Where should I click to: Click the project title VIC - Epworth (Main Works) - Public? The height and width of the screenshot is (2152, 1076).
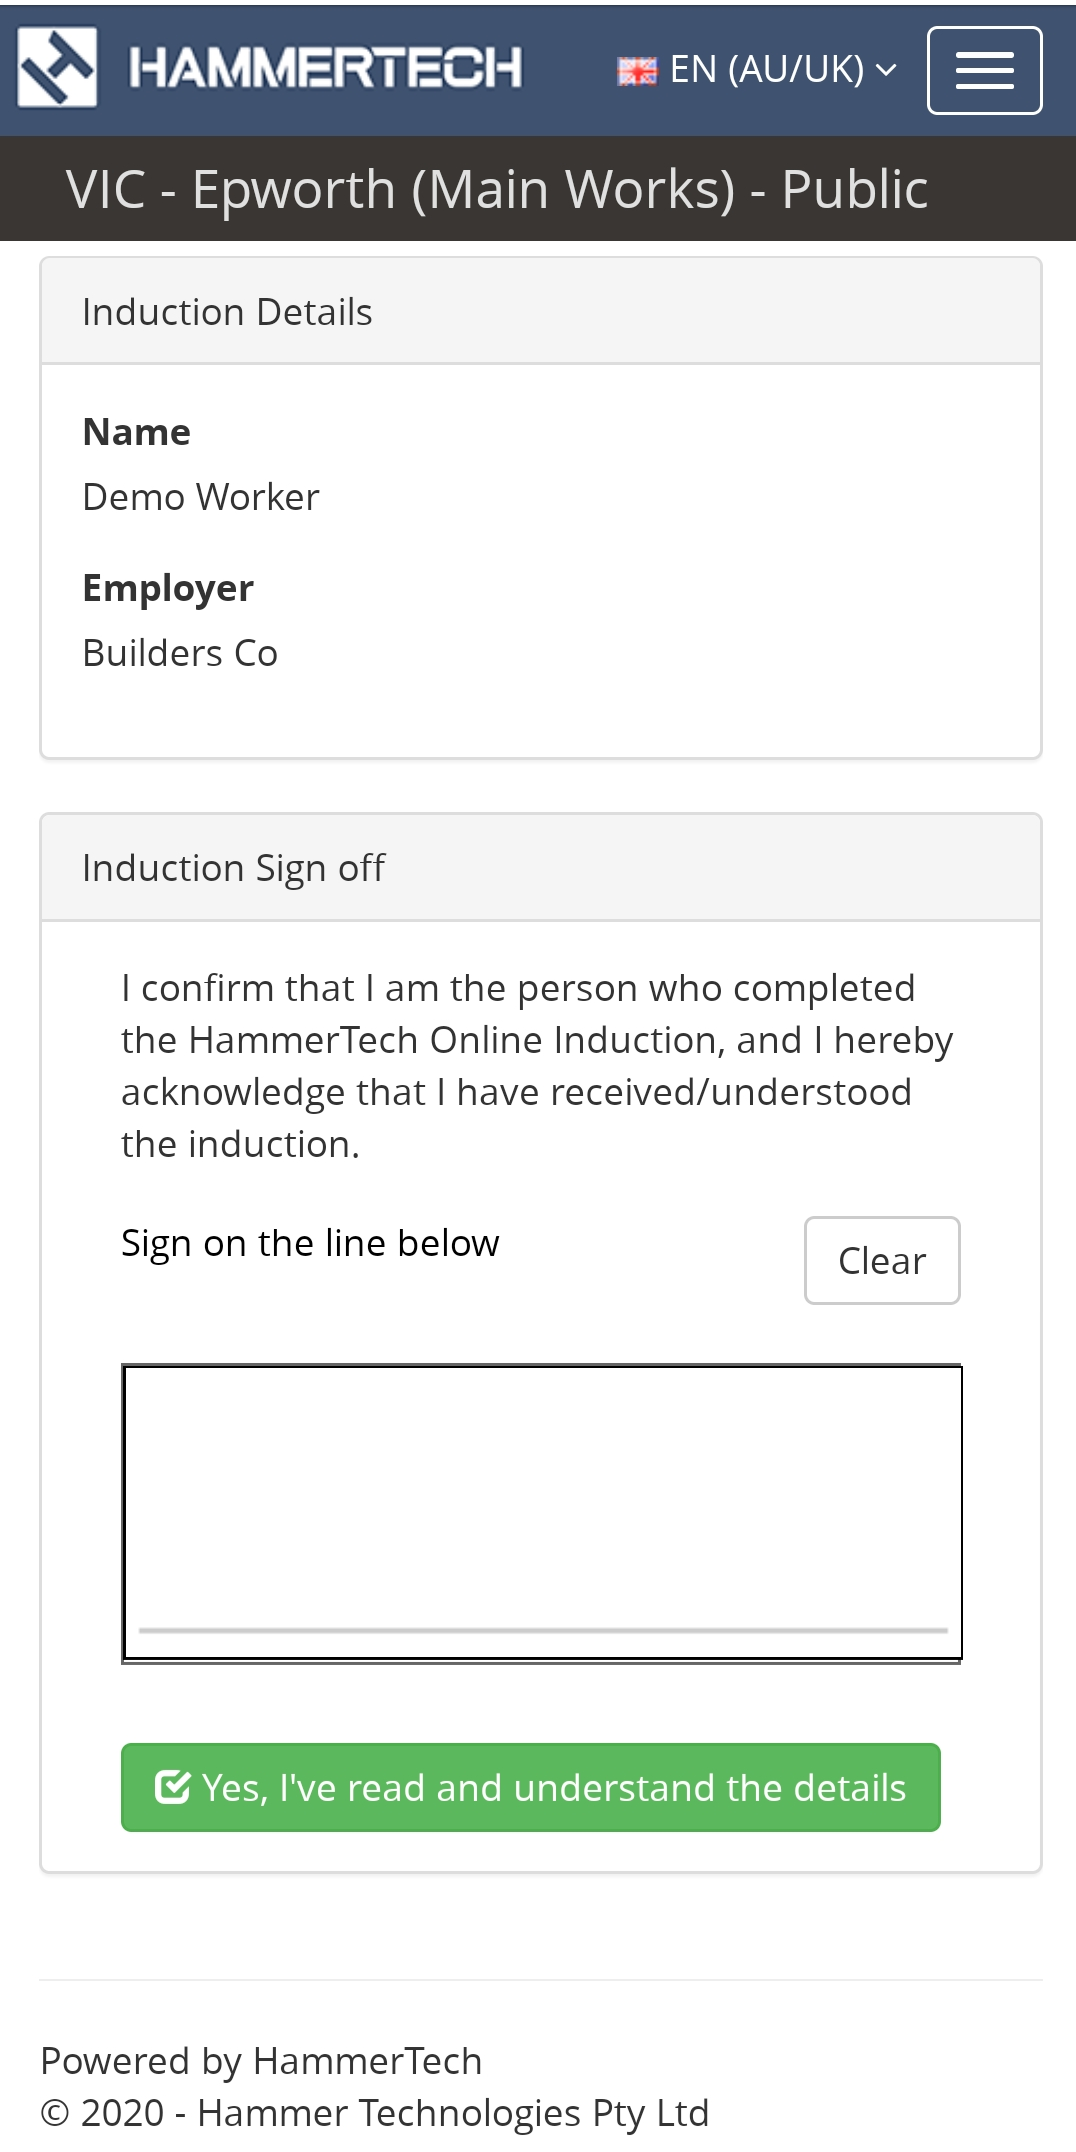coord(497,189)
